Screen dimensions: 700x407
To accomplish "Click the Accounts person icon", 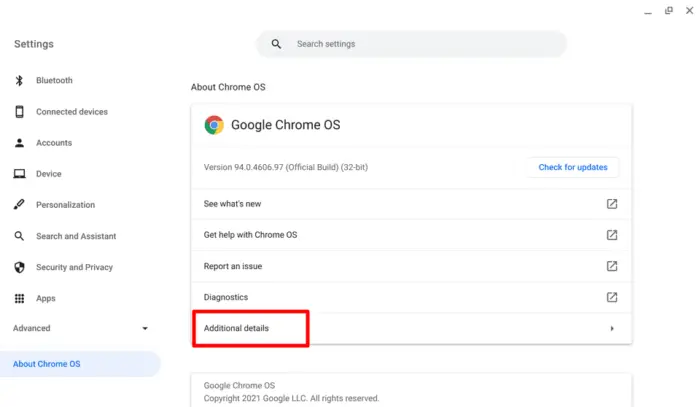I will 19,143.
